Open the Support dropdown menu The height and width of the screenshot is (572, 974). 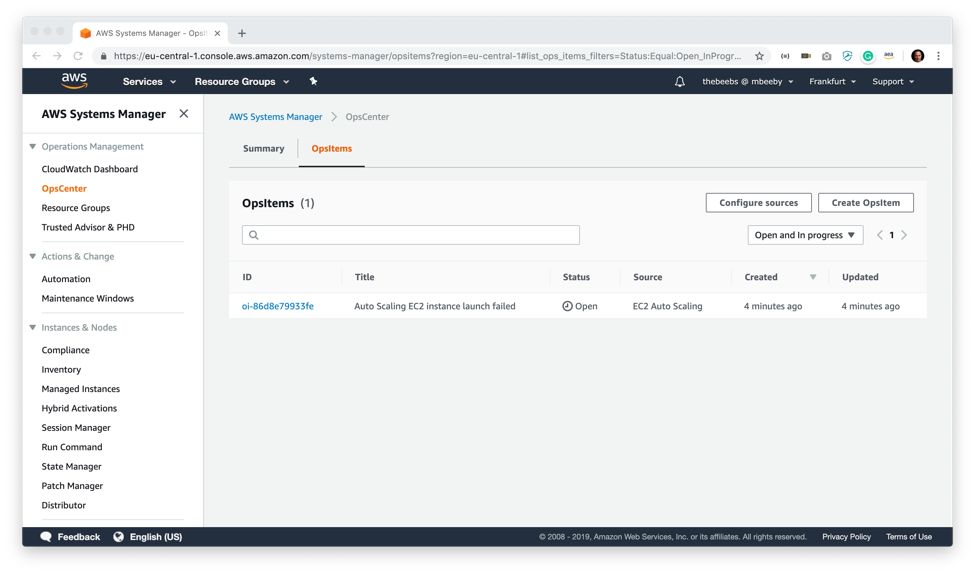click(x=893, y=81)
